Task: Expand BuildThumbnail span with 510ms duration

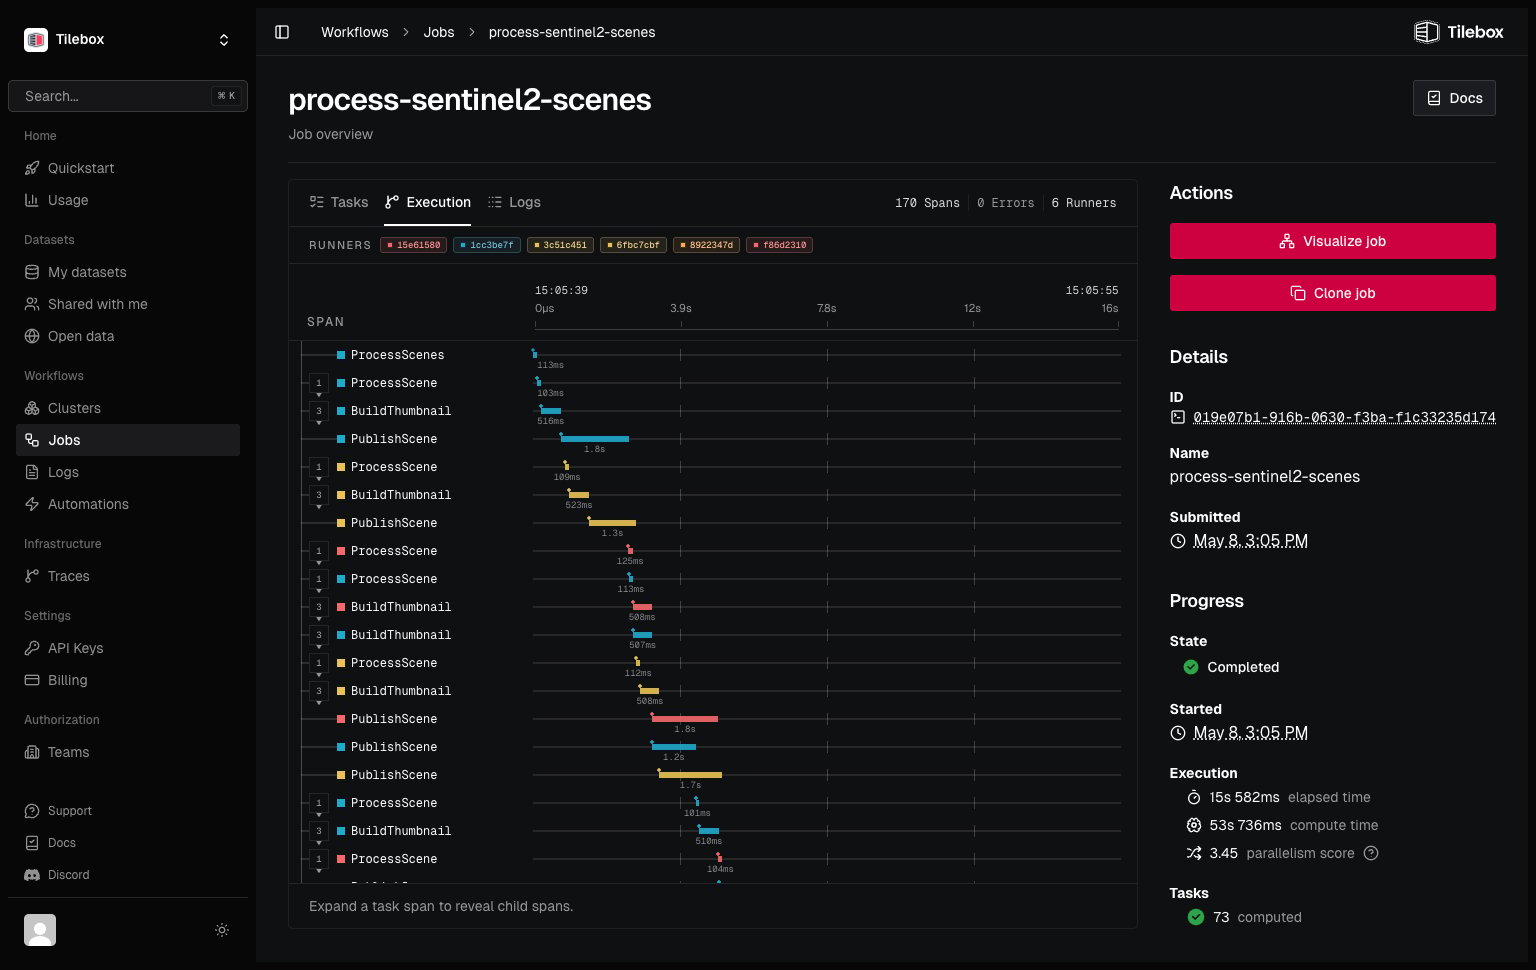Action: 318,831
